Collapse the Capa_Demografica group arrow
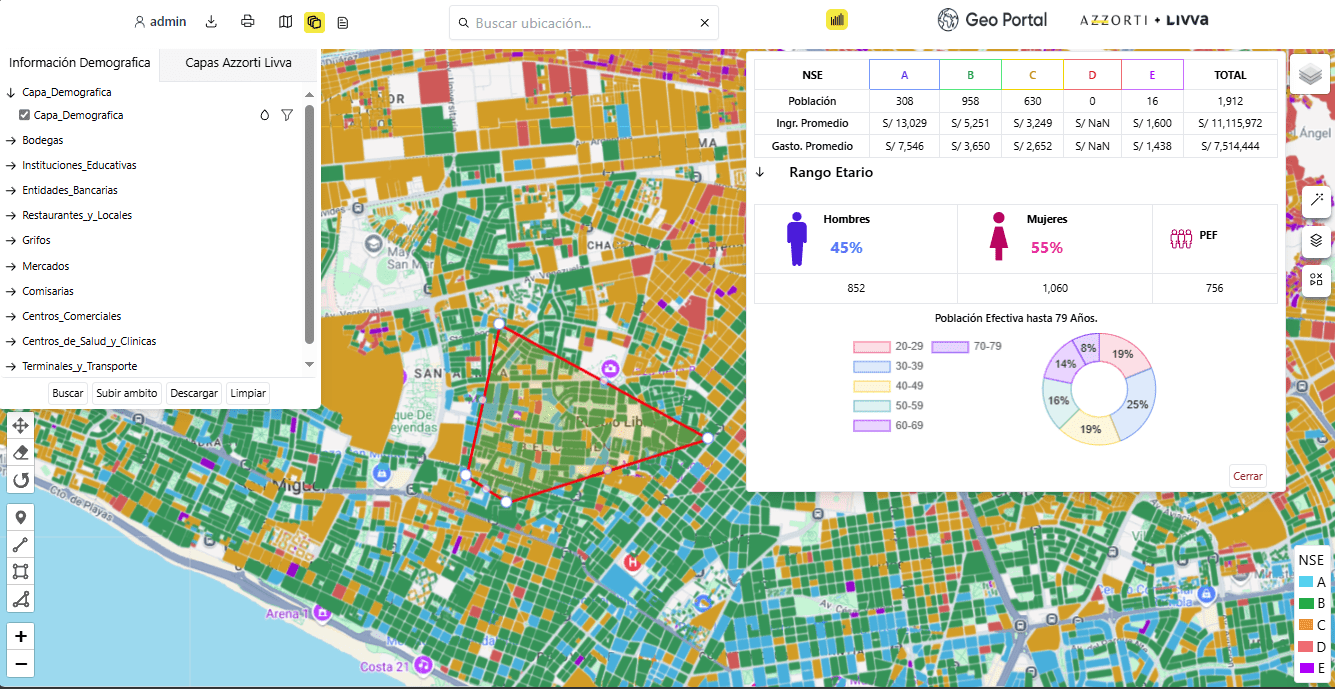This screenshot has width=1335, height=689. (8, 92)
